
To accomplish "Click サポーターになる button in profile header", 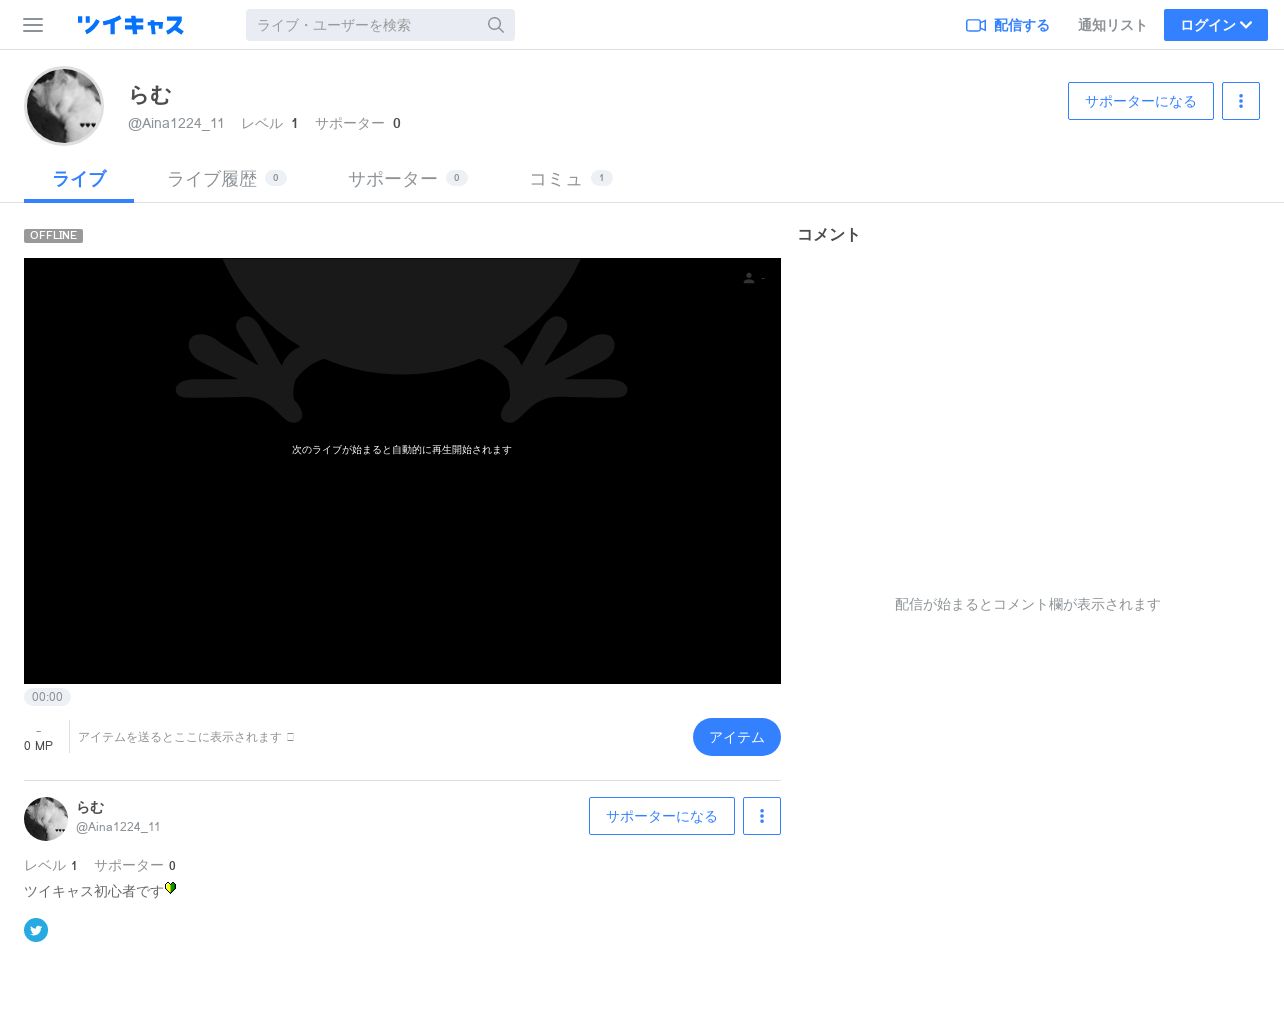I will [x=1141, y=101].
